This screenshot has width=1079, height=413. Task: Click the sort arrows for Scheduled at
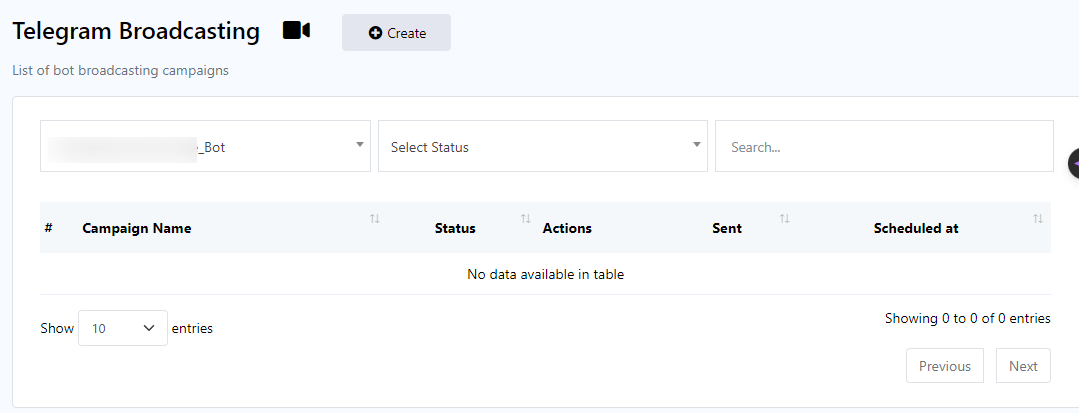click(1038, 219)
